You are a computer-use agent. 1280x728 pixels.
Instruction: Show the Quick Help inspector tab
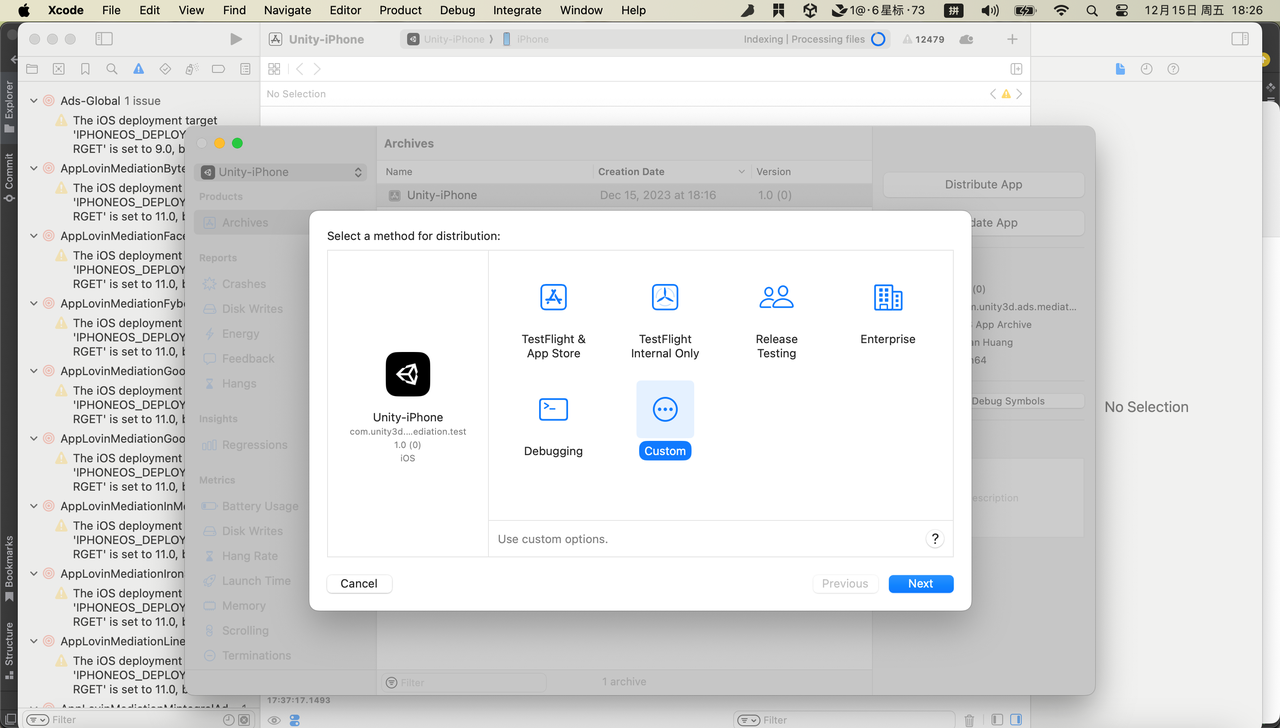pyautogui.click(x=1173, y=69)
